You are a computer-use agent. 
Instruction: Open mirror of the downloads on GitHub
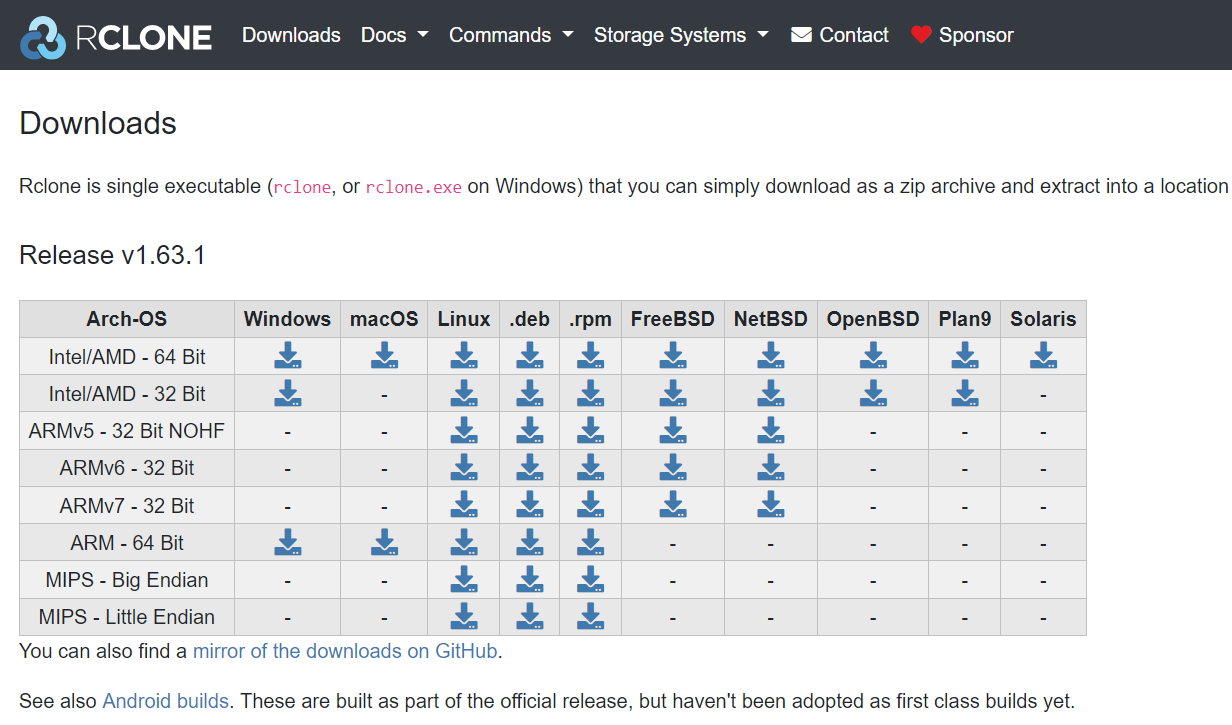(x=345, y=651)
